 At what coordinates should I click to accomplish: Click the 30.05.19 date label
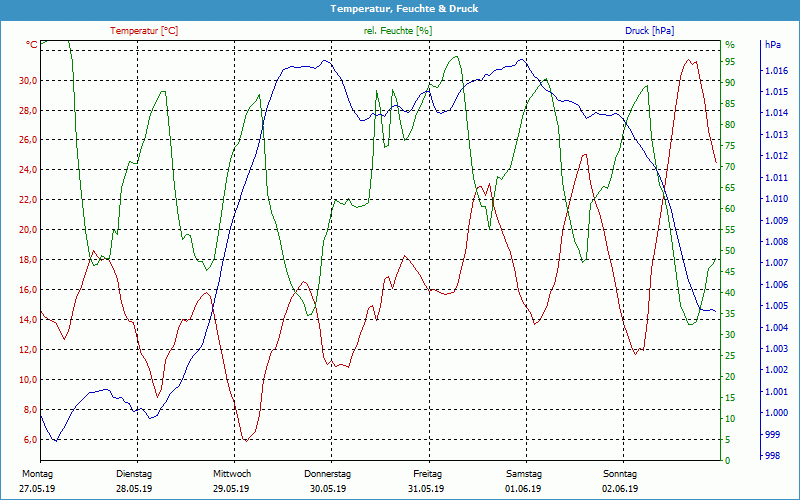coord(328,489)
